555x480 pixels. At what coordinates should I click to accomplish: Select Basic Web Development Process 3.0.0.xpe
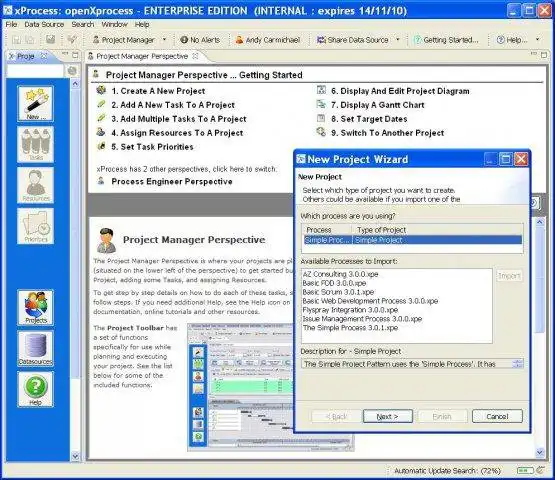tap(370, 301)
